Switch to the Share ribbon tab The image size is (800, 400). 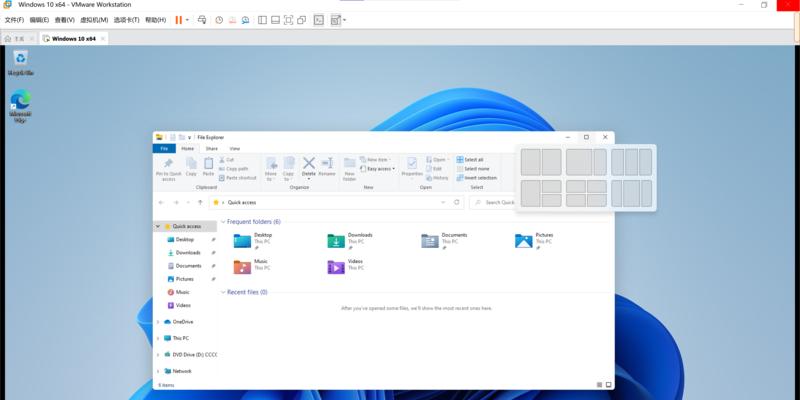212,148
